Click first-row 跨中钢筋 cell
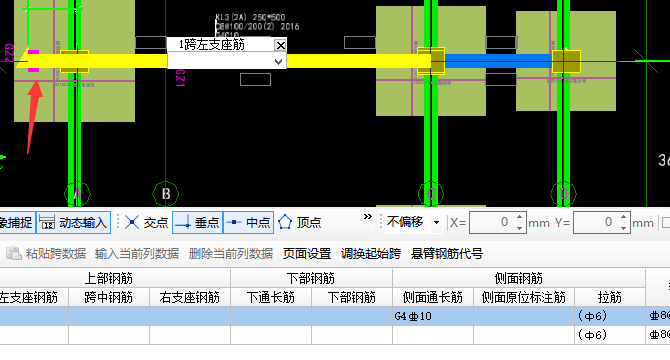This screenshot has height=360, width=670. point(109,316)
